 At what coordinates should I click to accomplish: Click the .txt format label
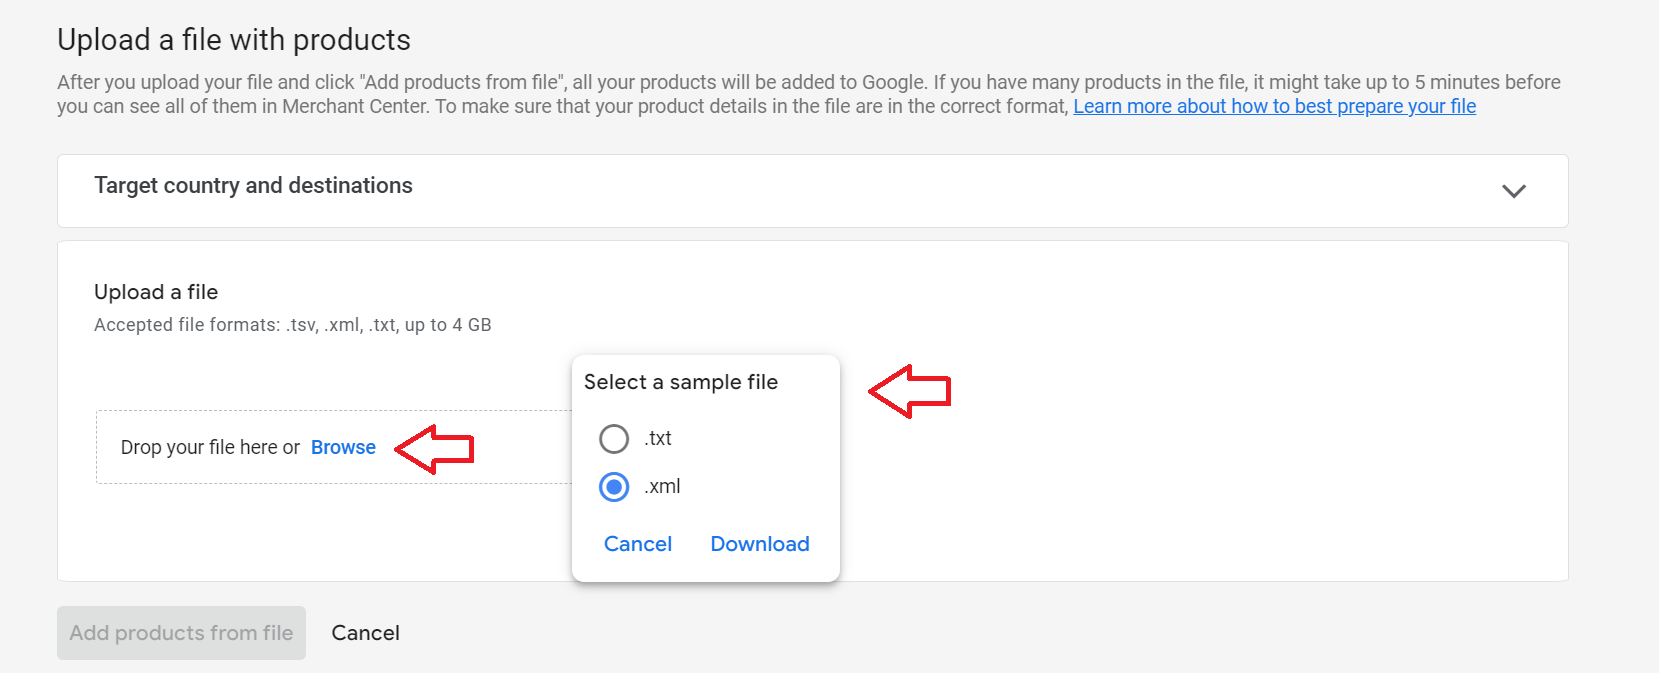[658, 438]
